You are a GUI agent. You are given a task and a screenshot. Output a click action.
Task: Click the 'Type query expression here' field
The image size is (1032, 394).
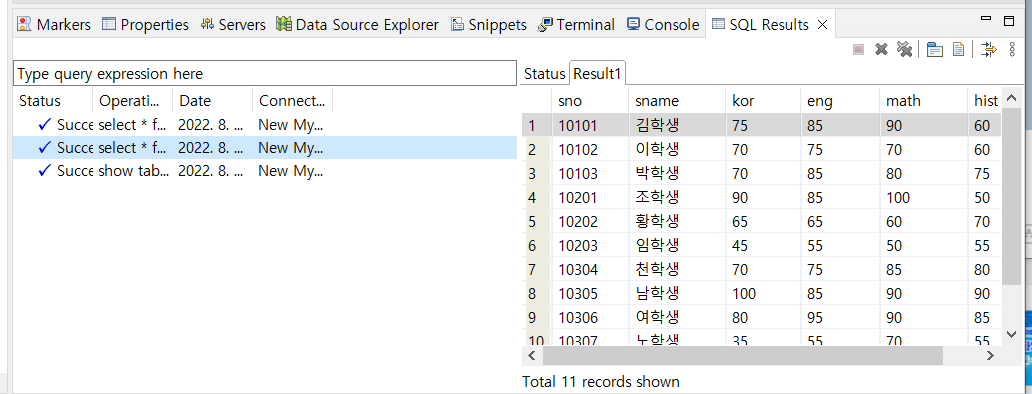point(265,74)
